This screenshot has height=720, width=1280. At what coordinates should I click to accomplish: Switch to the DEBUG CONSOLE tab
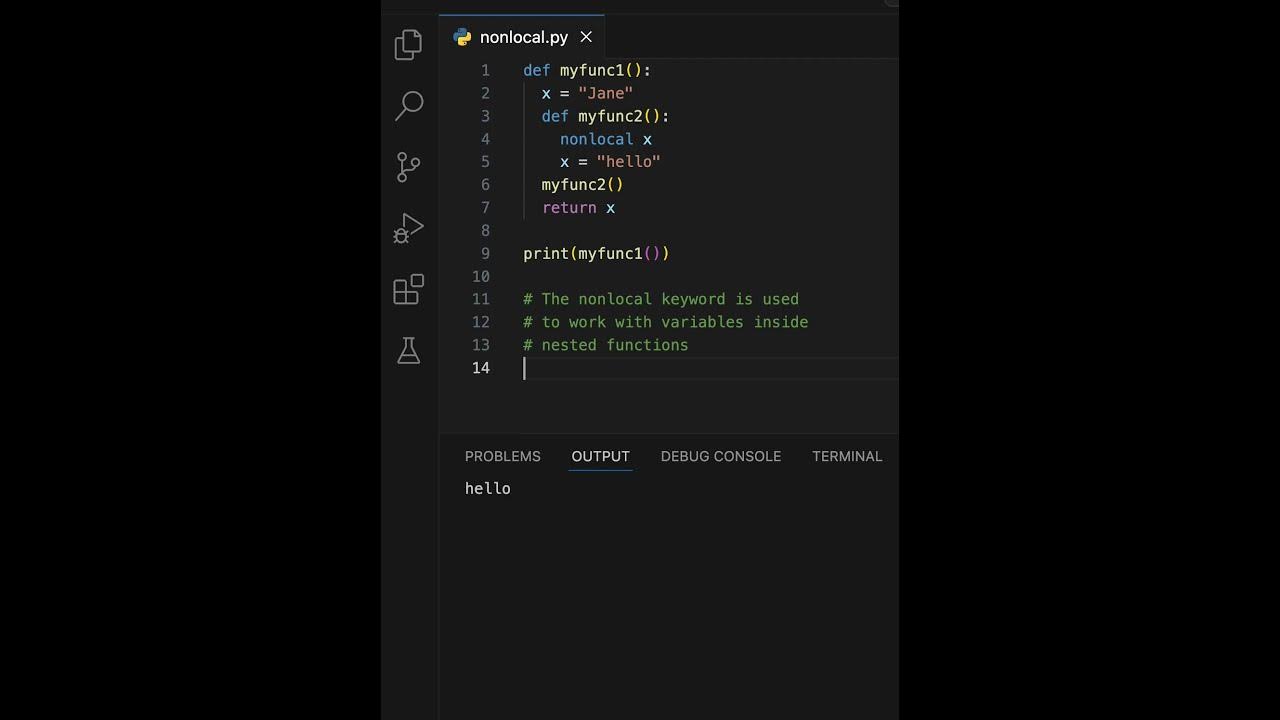pyautogui.click(x=720, y=456)
